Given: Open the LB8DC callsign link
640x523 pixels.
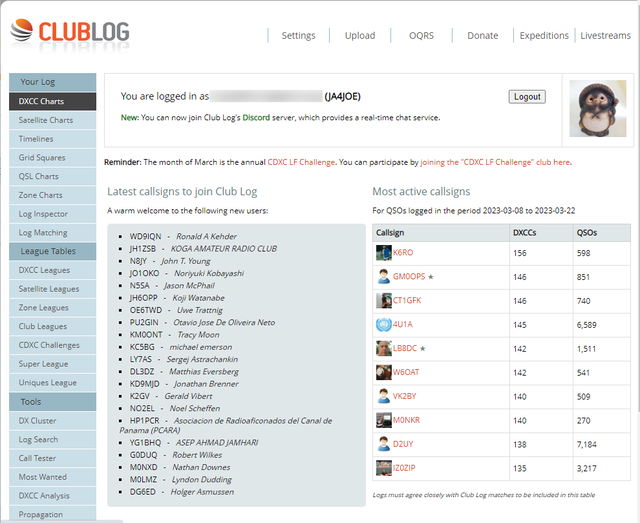Looking at the screenshot, I should tap(405, 348).
